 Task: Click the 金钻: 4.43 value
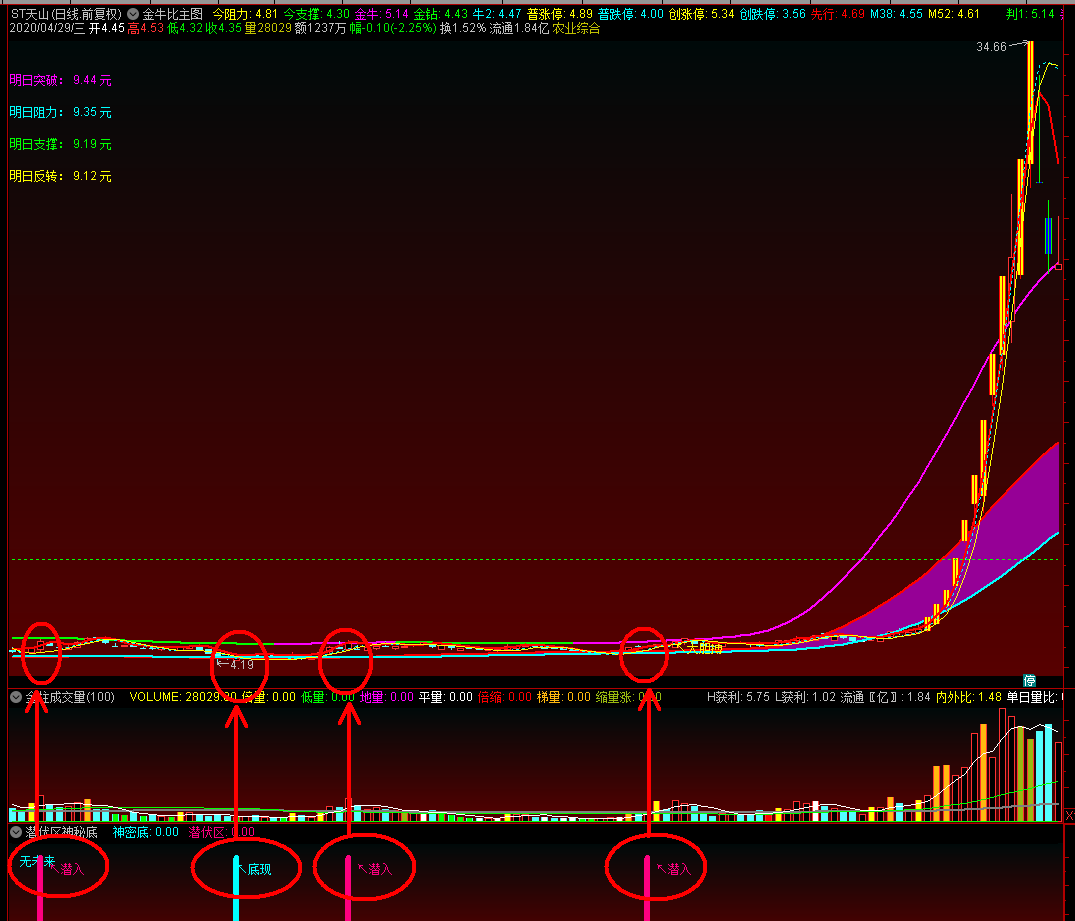[440, 14]
